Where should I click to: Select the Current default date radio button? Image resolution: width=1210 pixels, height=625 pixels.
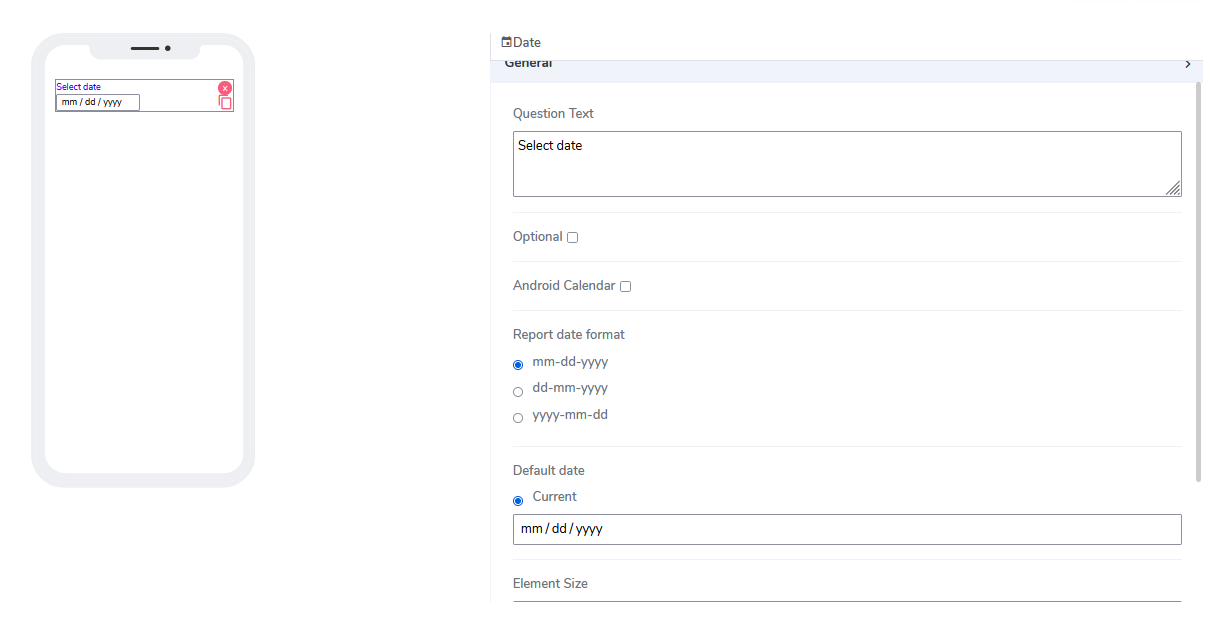(x=518, y=500)
